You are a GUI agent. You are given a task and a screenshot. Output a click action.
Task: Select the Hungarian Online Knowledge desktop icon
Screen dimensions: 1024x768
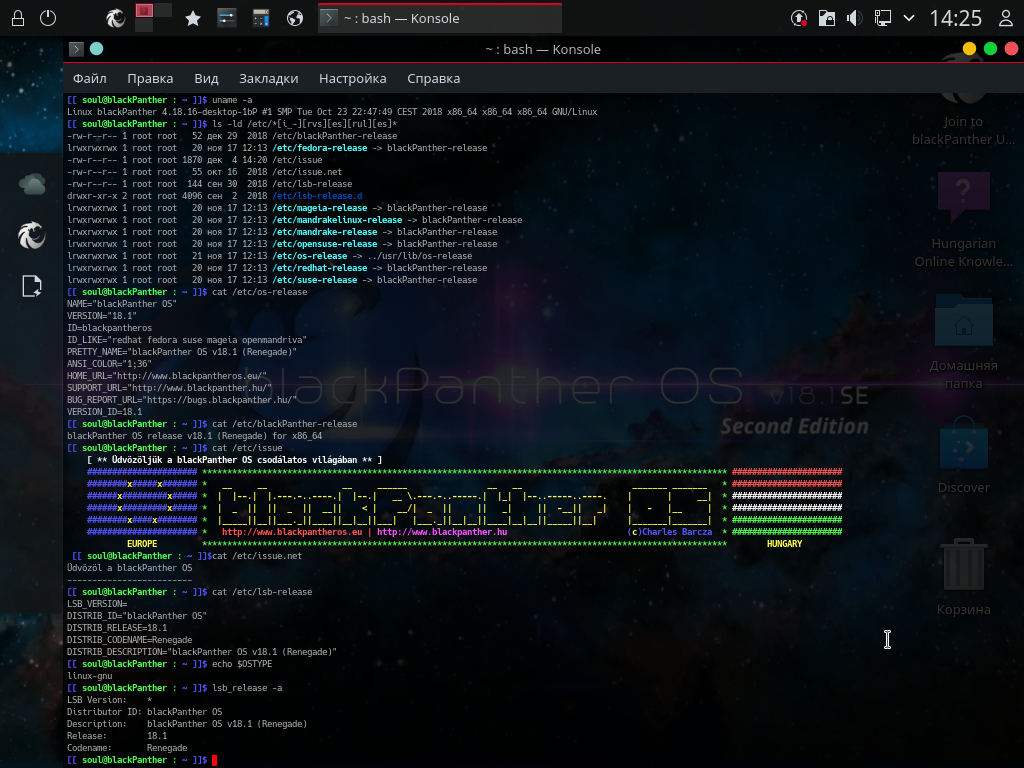[963, 219]
